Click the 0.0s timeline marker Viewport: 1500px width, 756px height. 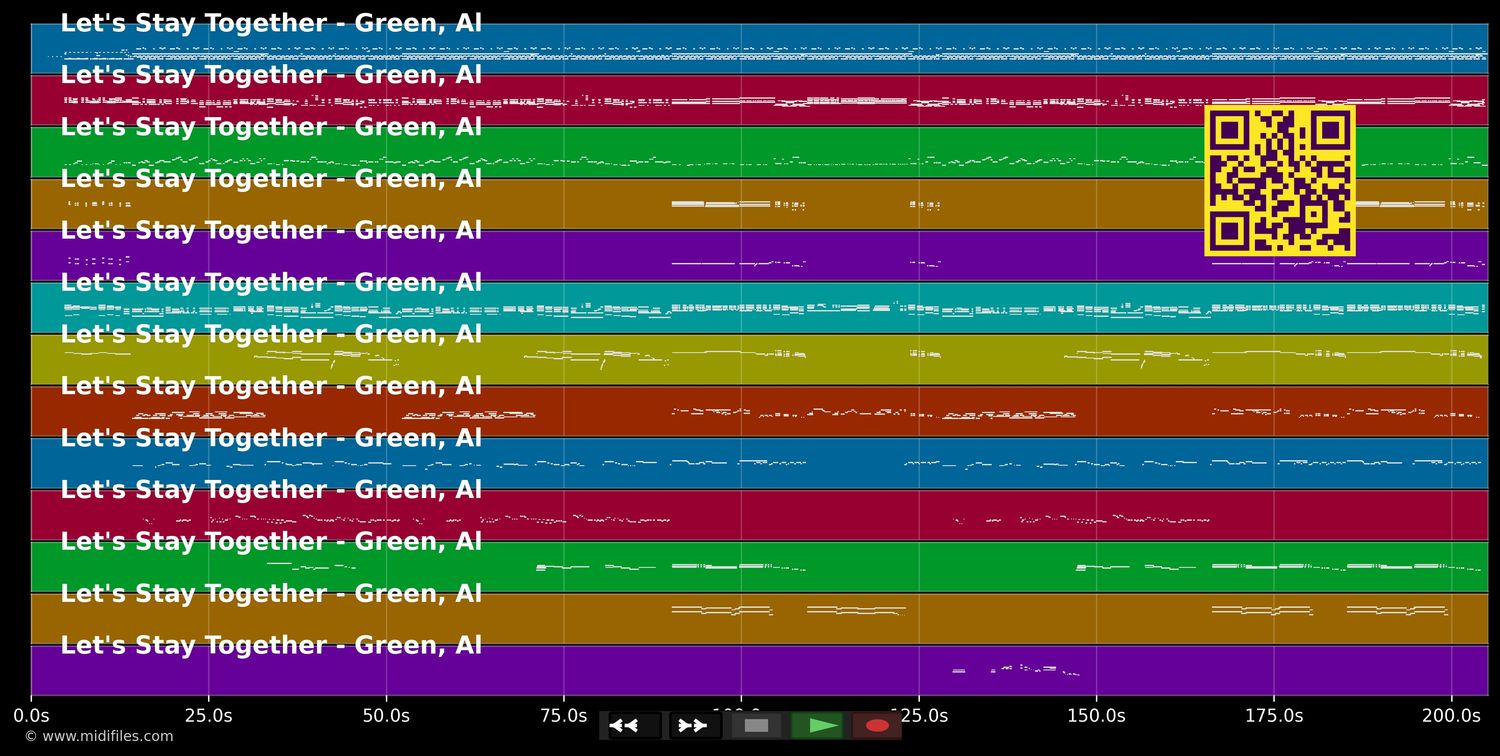point(32,715)
